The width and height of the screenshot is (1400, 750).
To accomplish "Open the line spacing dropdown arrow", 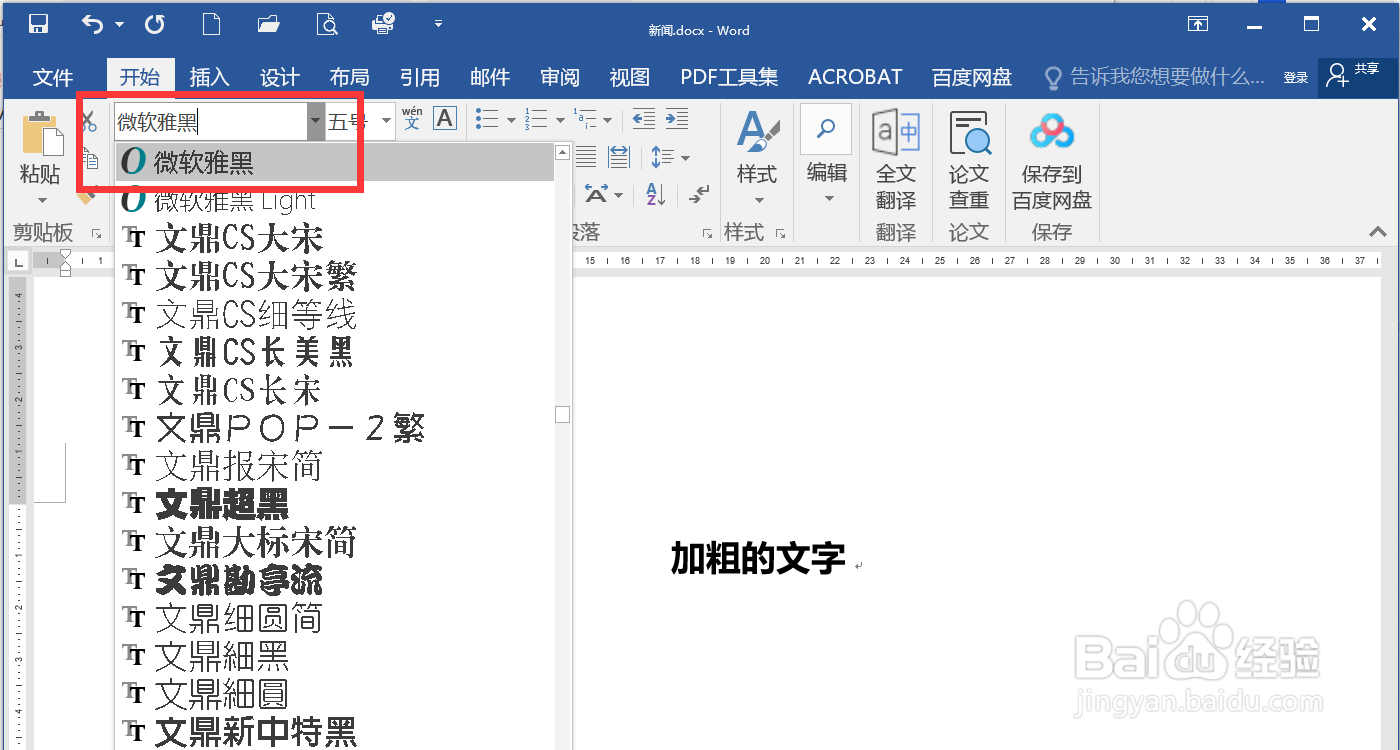I will pyautogui.click(x=685, y=158).
